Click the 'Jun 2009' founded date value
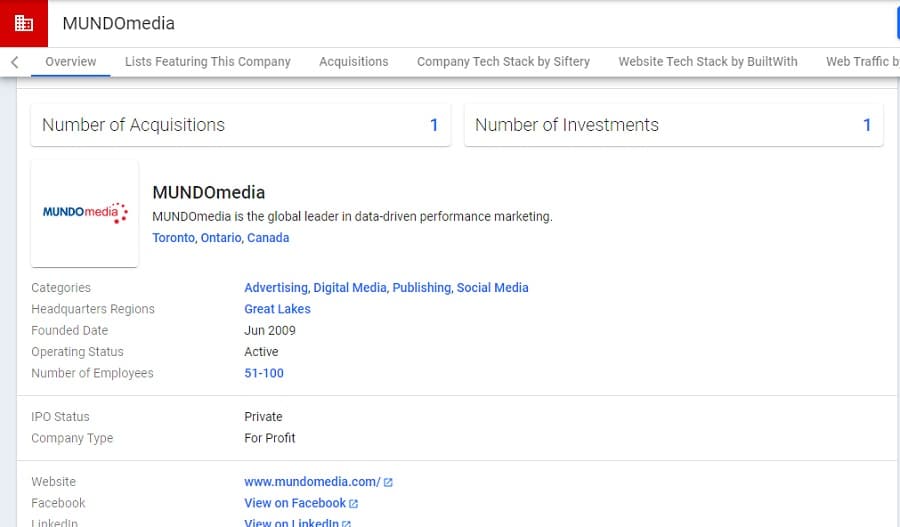900x527 pixels. pos(270,331)
